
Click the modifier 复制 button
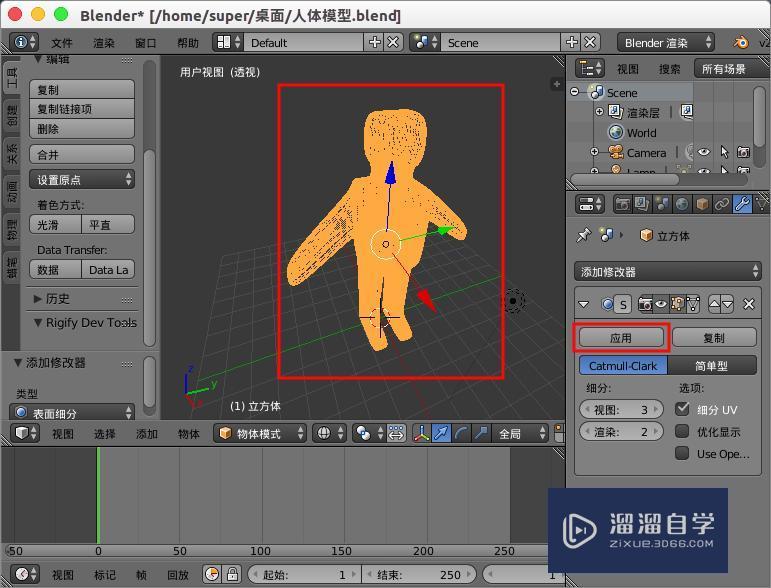click(x=714, y=338)
